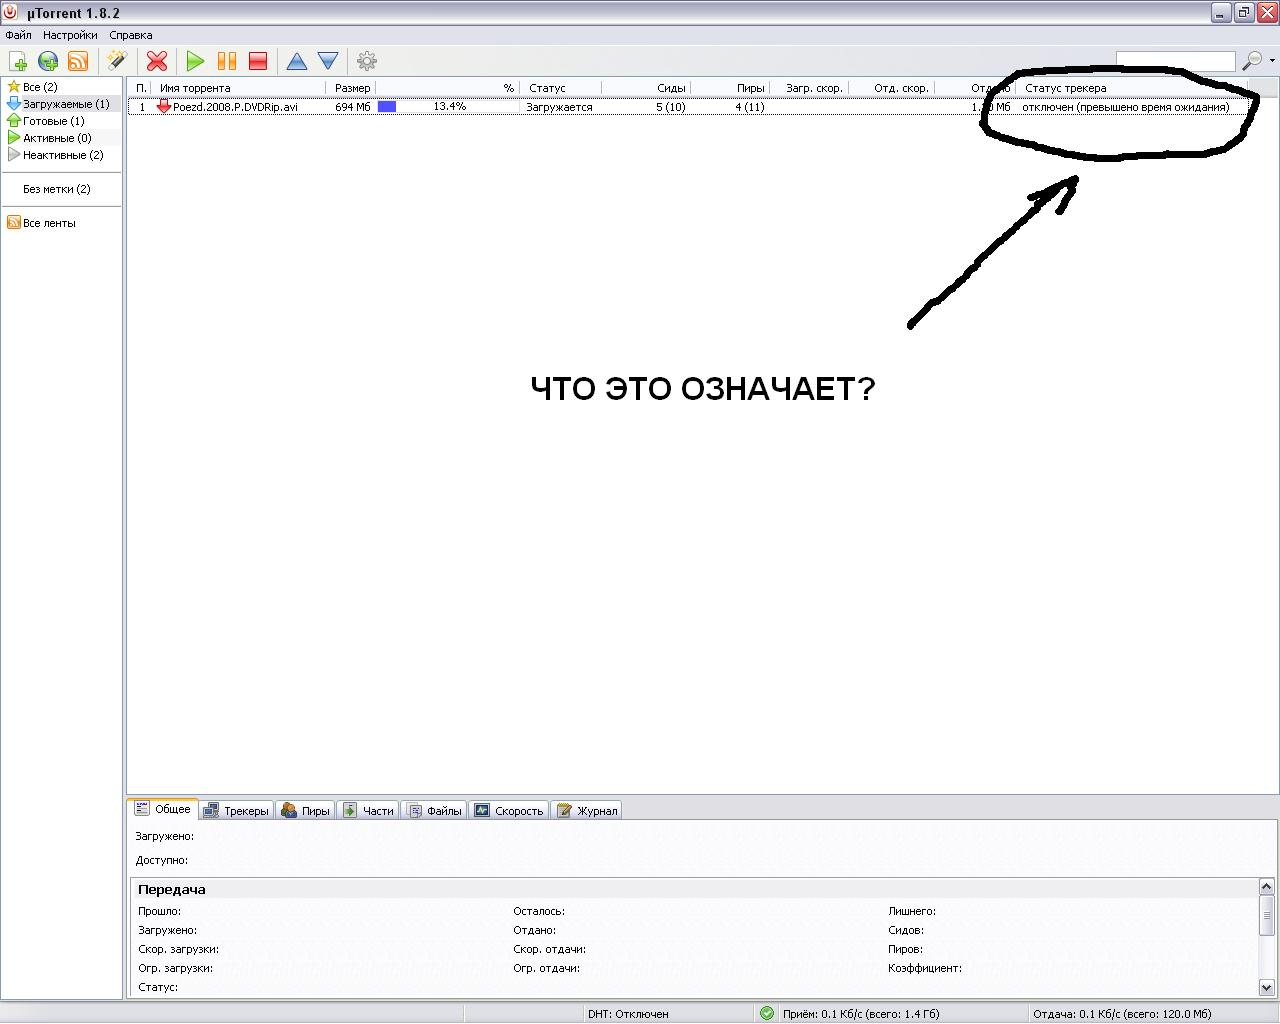Start the torrent with green play icon
Screen dimensions: 1280x1024
(x=195, y=62)
